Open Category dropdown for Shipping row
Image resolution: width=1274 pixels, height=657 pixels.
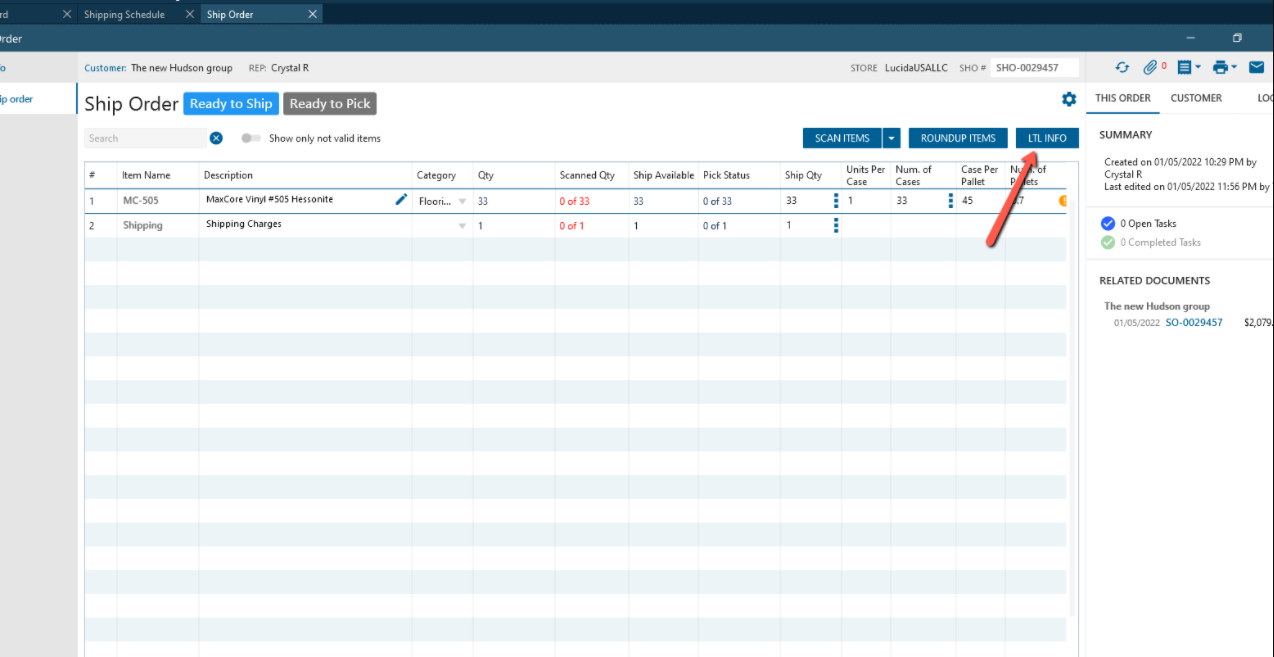click(x=462, y=226)
